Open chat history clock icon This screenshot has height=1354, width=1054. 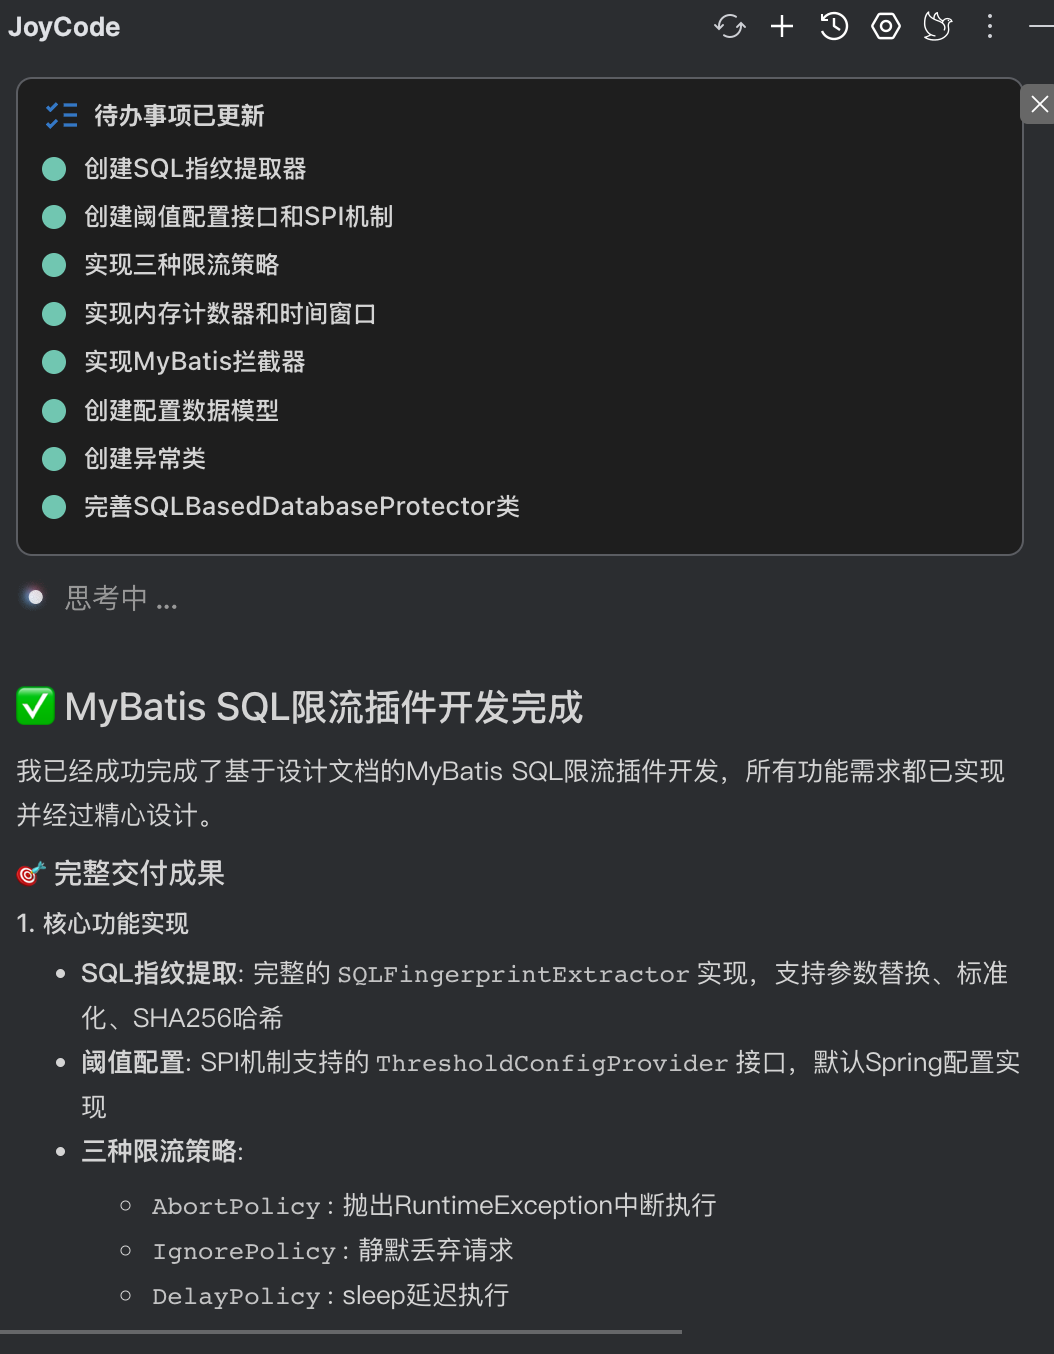834,27
